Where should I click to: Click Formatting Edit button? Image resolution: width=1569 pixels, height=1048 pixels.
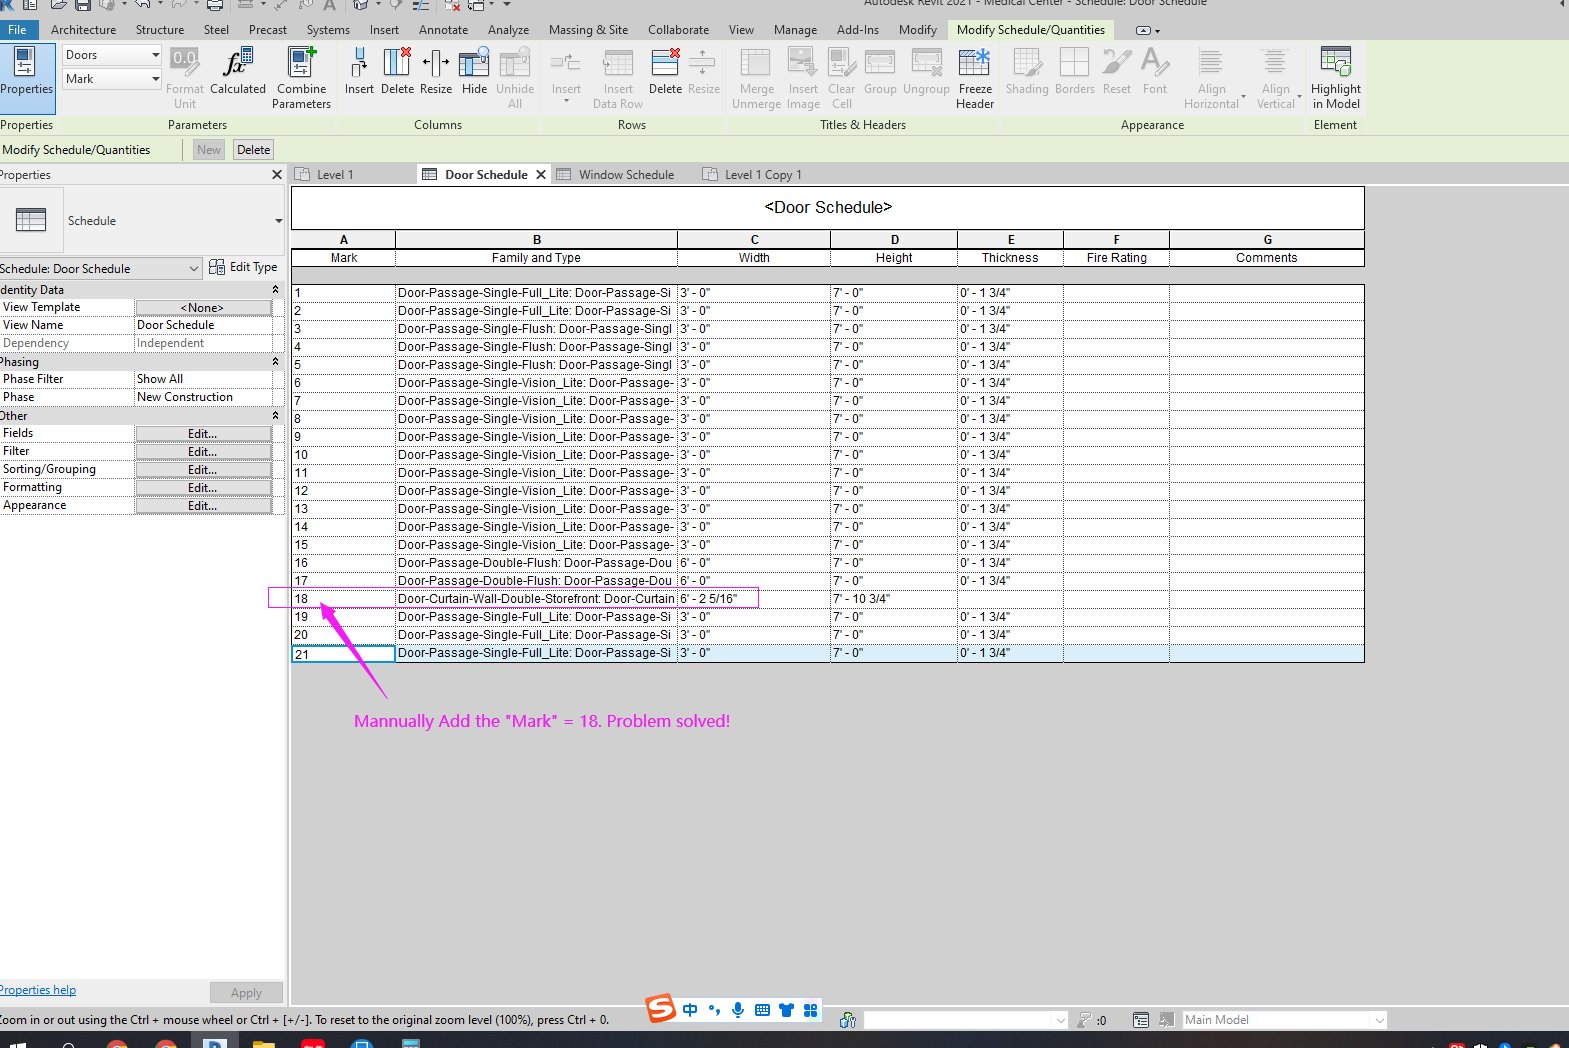tap(203, 488)
